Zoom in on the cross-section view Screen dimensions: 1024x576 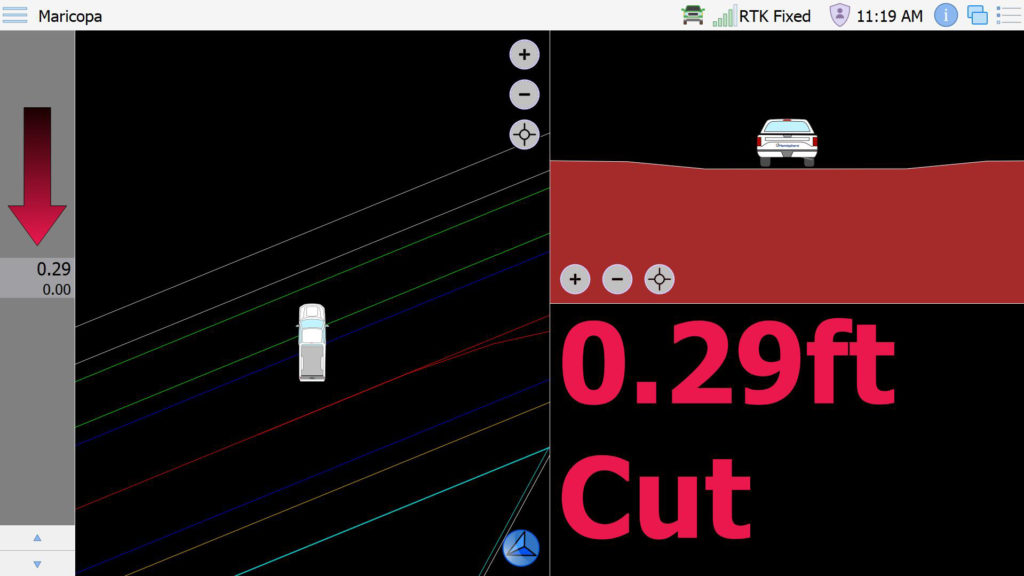coord(575,279)
